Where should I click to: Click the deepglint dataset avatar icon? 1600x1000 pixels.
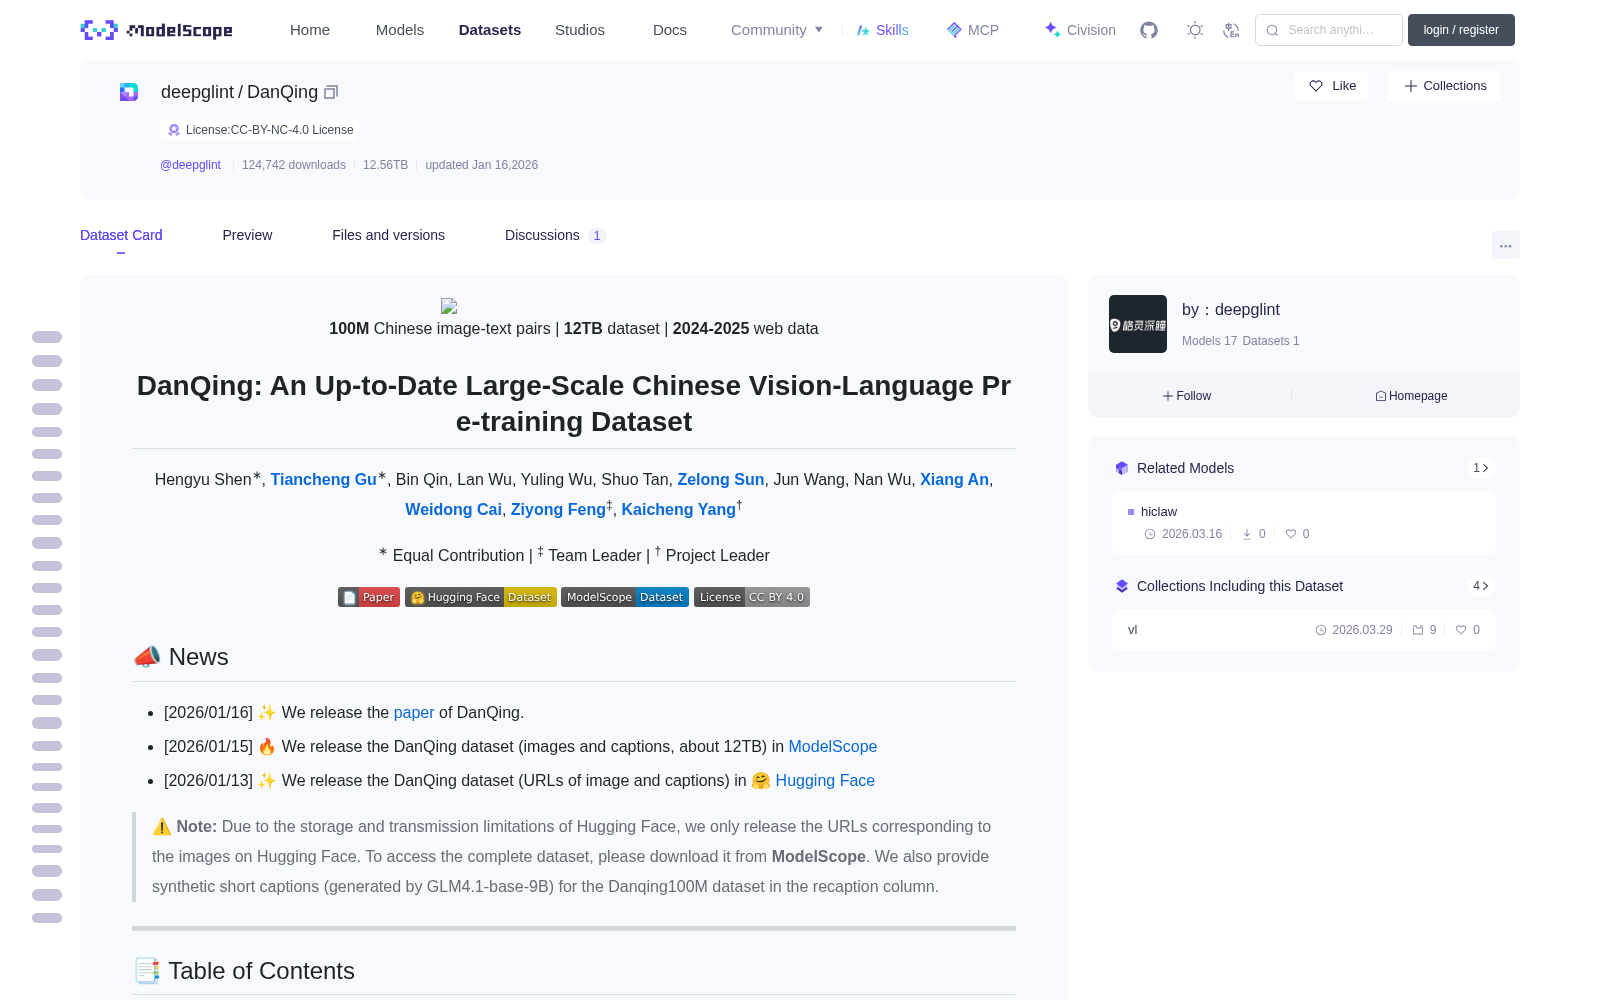129,92
